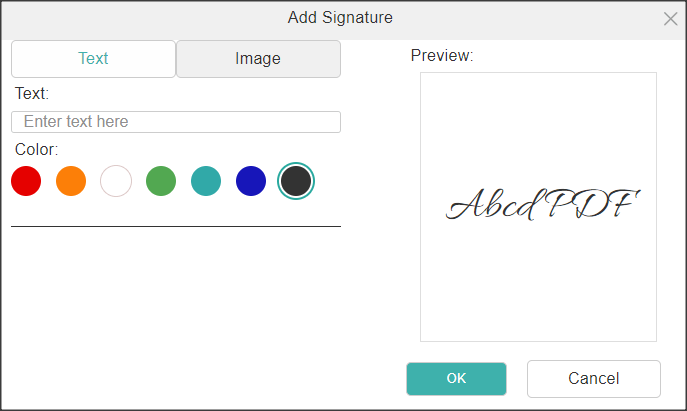
Task: Confirm with the OK button
Action: (x=456, y=379)
